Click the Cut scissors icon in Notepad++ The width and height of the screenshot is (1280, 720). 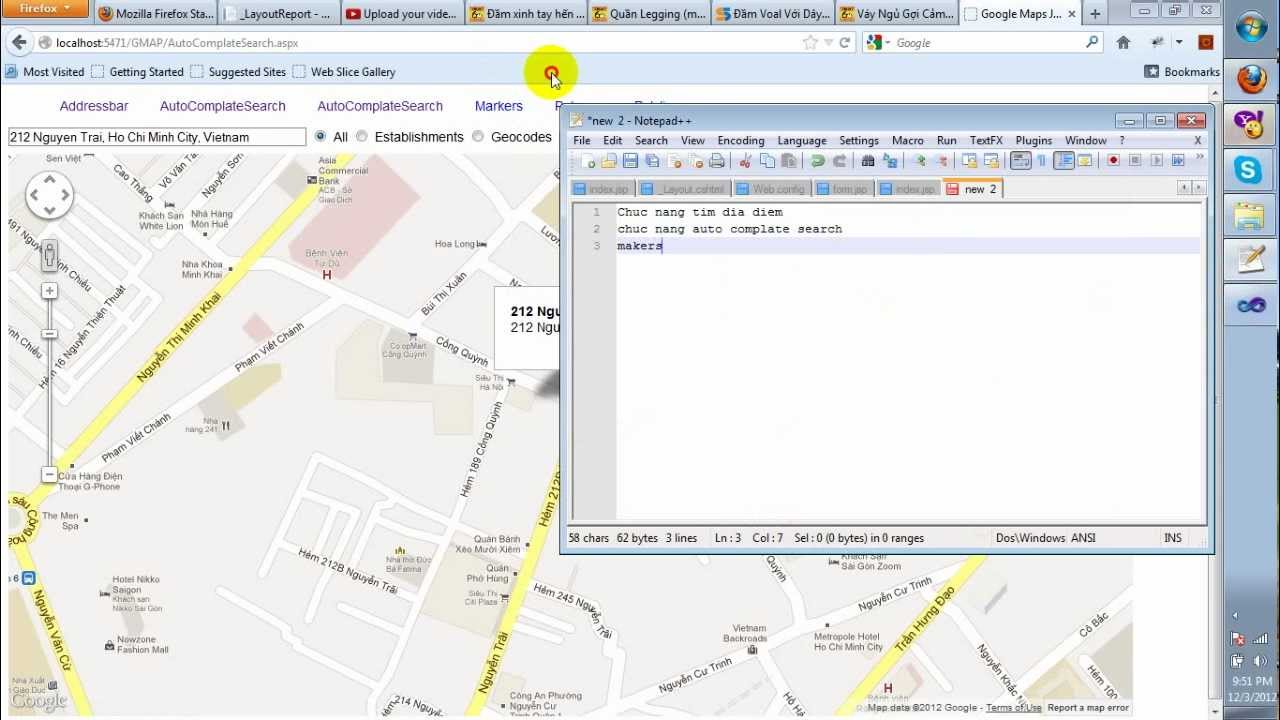click(x=745, y=161)
